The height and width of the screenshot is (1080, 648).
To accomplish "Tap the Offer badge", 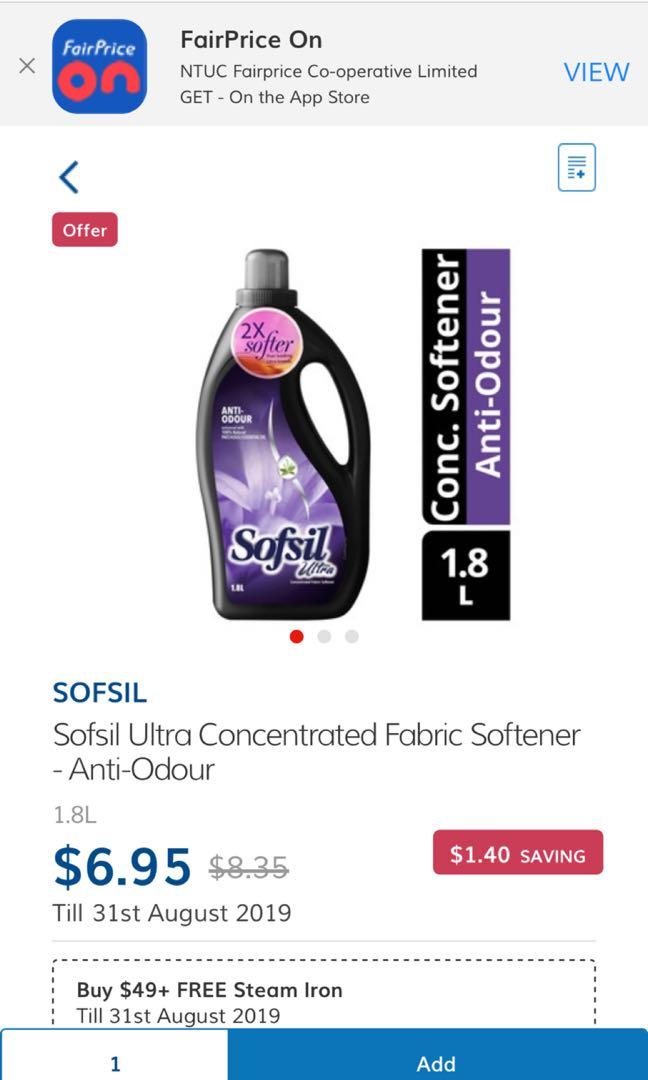I will pos(84,229).
